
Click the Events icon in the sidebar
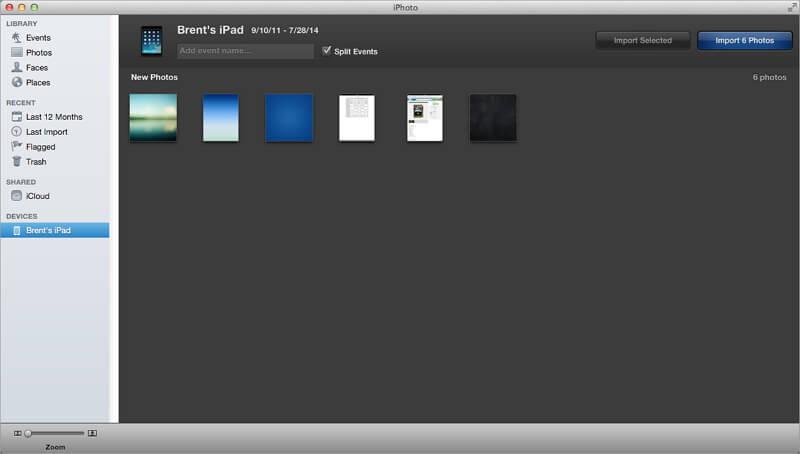17,38
